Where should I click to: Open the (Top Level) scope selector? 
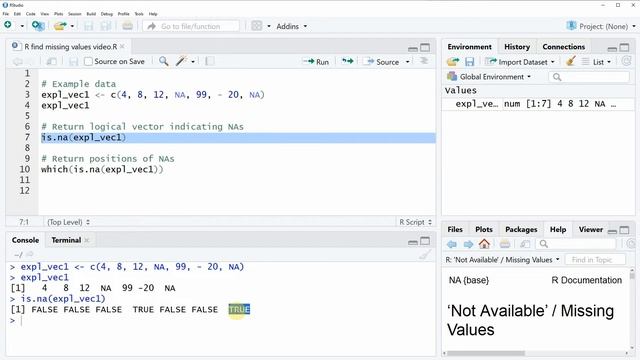(69, 222)
